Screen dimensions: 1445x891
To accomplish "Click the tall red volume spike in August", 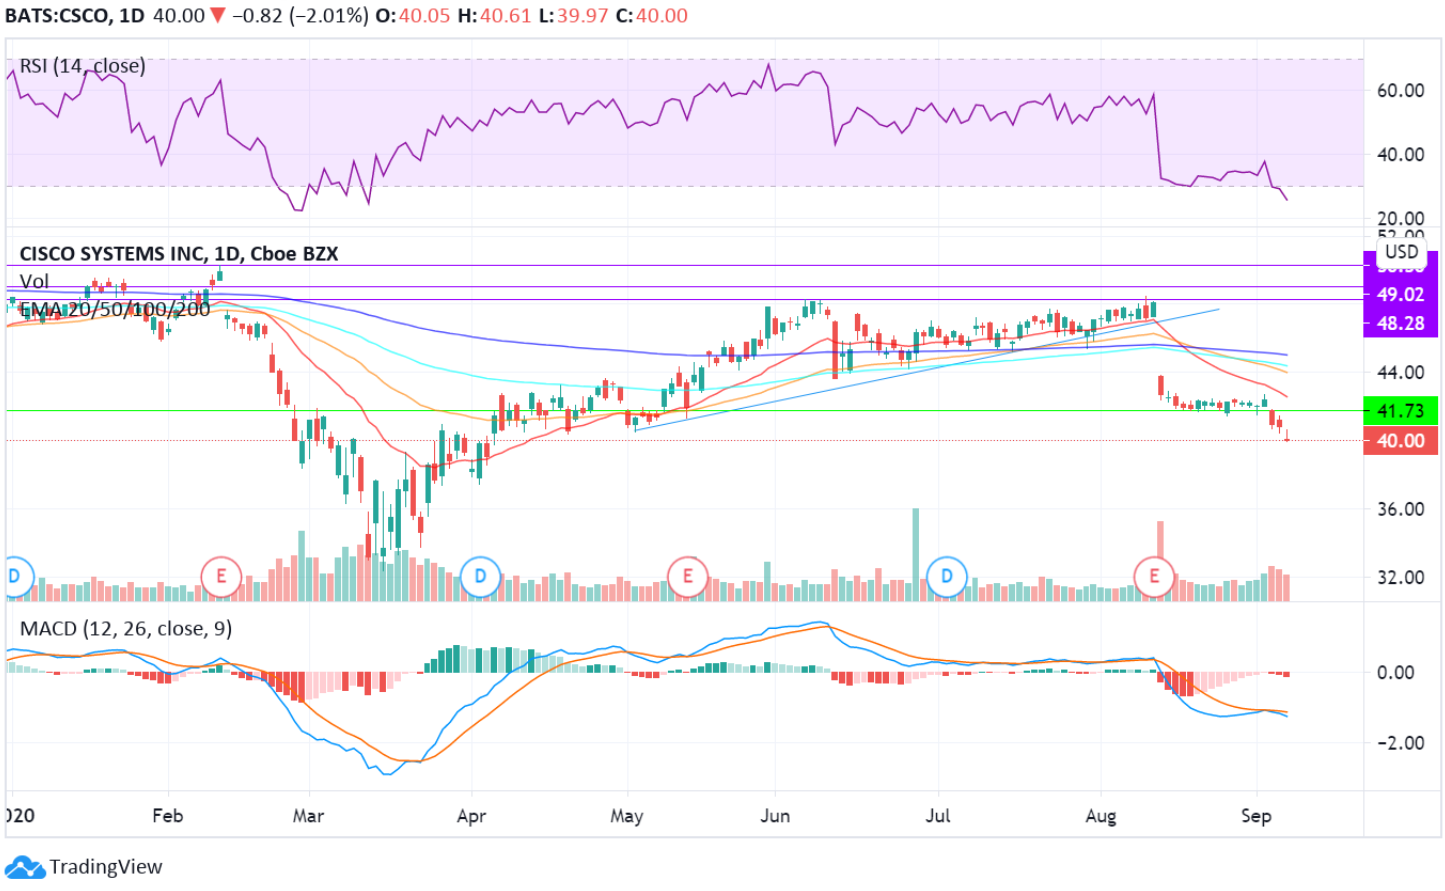I will pyautogui.click(x=1160, y=560).
